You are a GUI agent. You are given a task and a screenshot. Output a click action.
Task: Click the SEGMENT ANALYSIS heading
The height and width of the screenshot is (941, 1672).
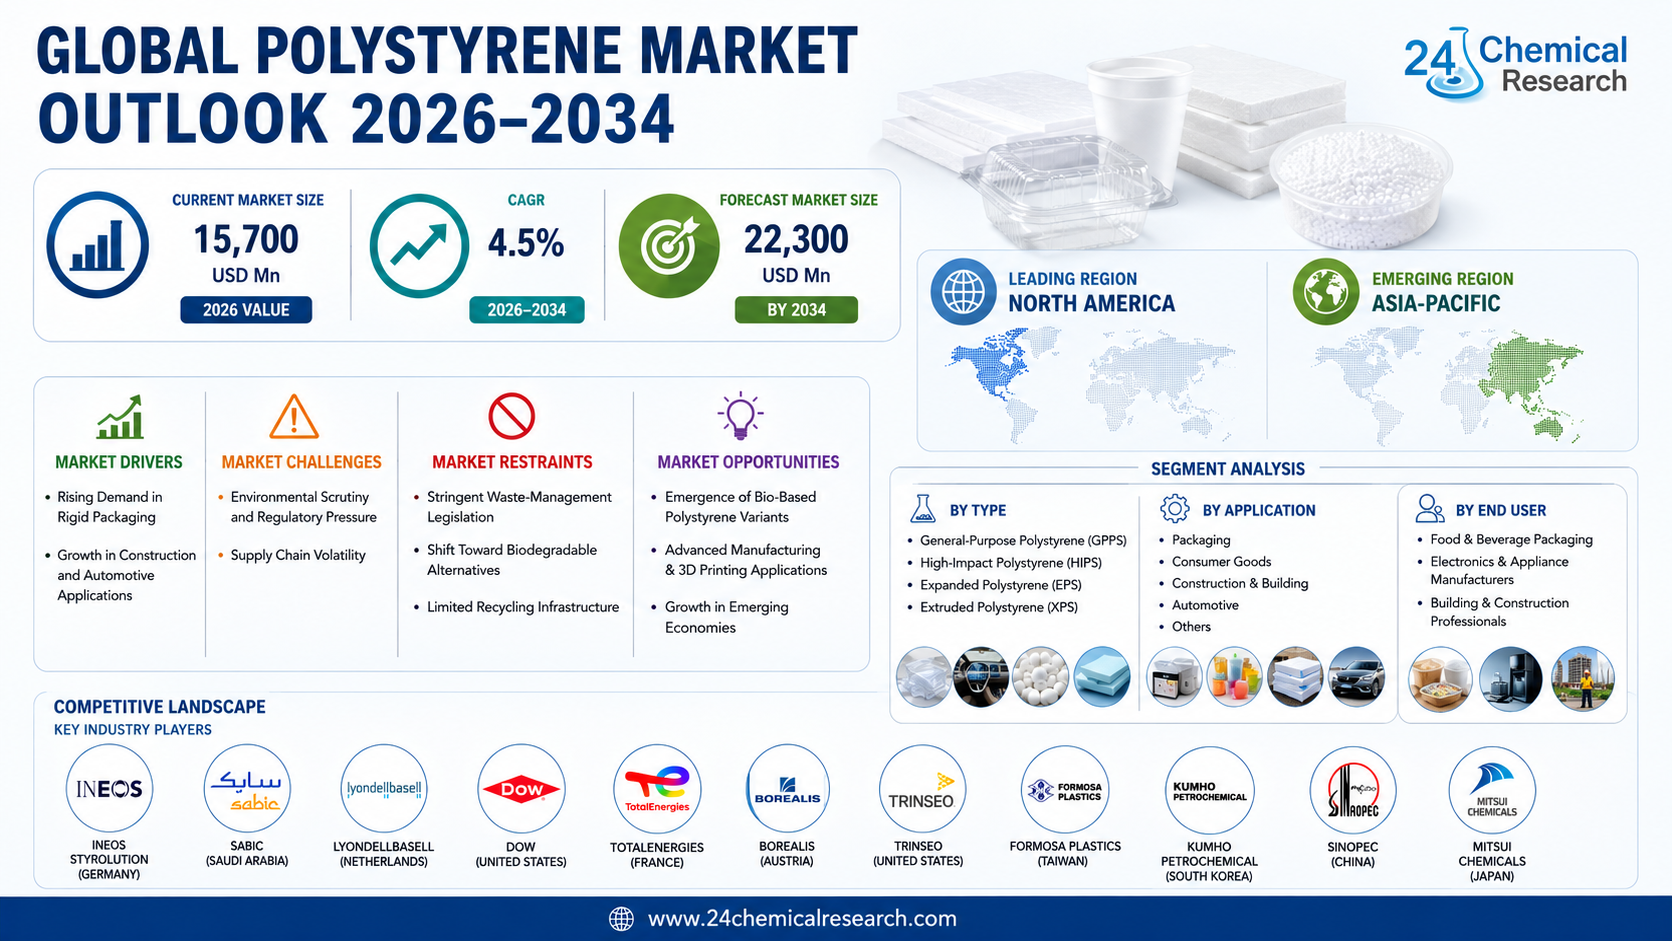coord(1228,469)
